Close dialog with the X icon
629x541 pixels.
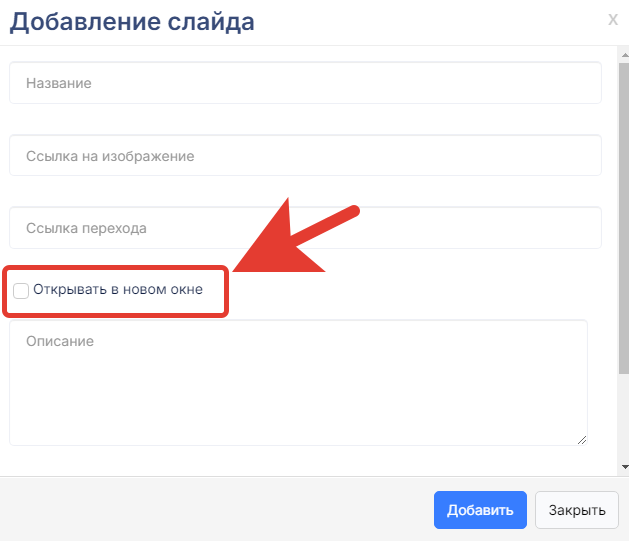click(613, 20)
